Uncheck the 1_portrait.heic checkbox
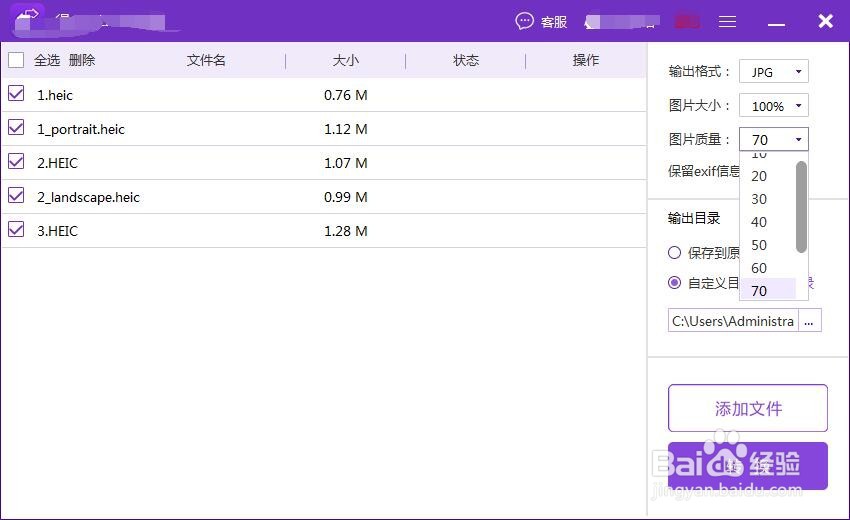850x520 pixels. coord(16,128)
